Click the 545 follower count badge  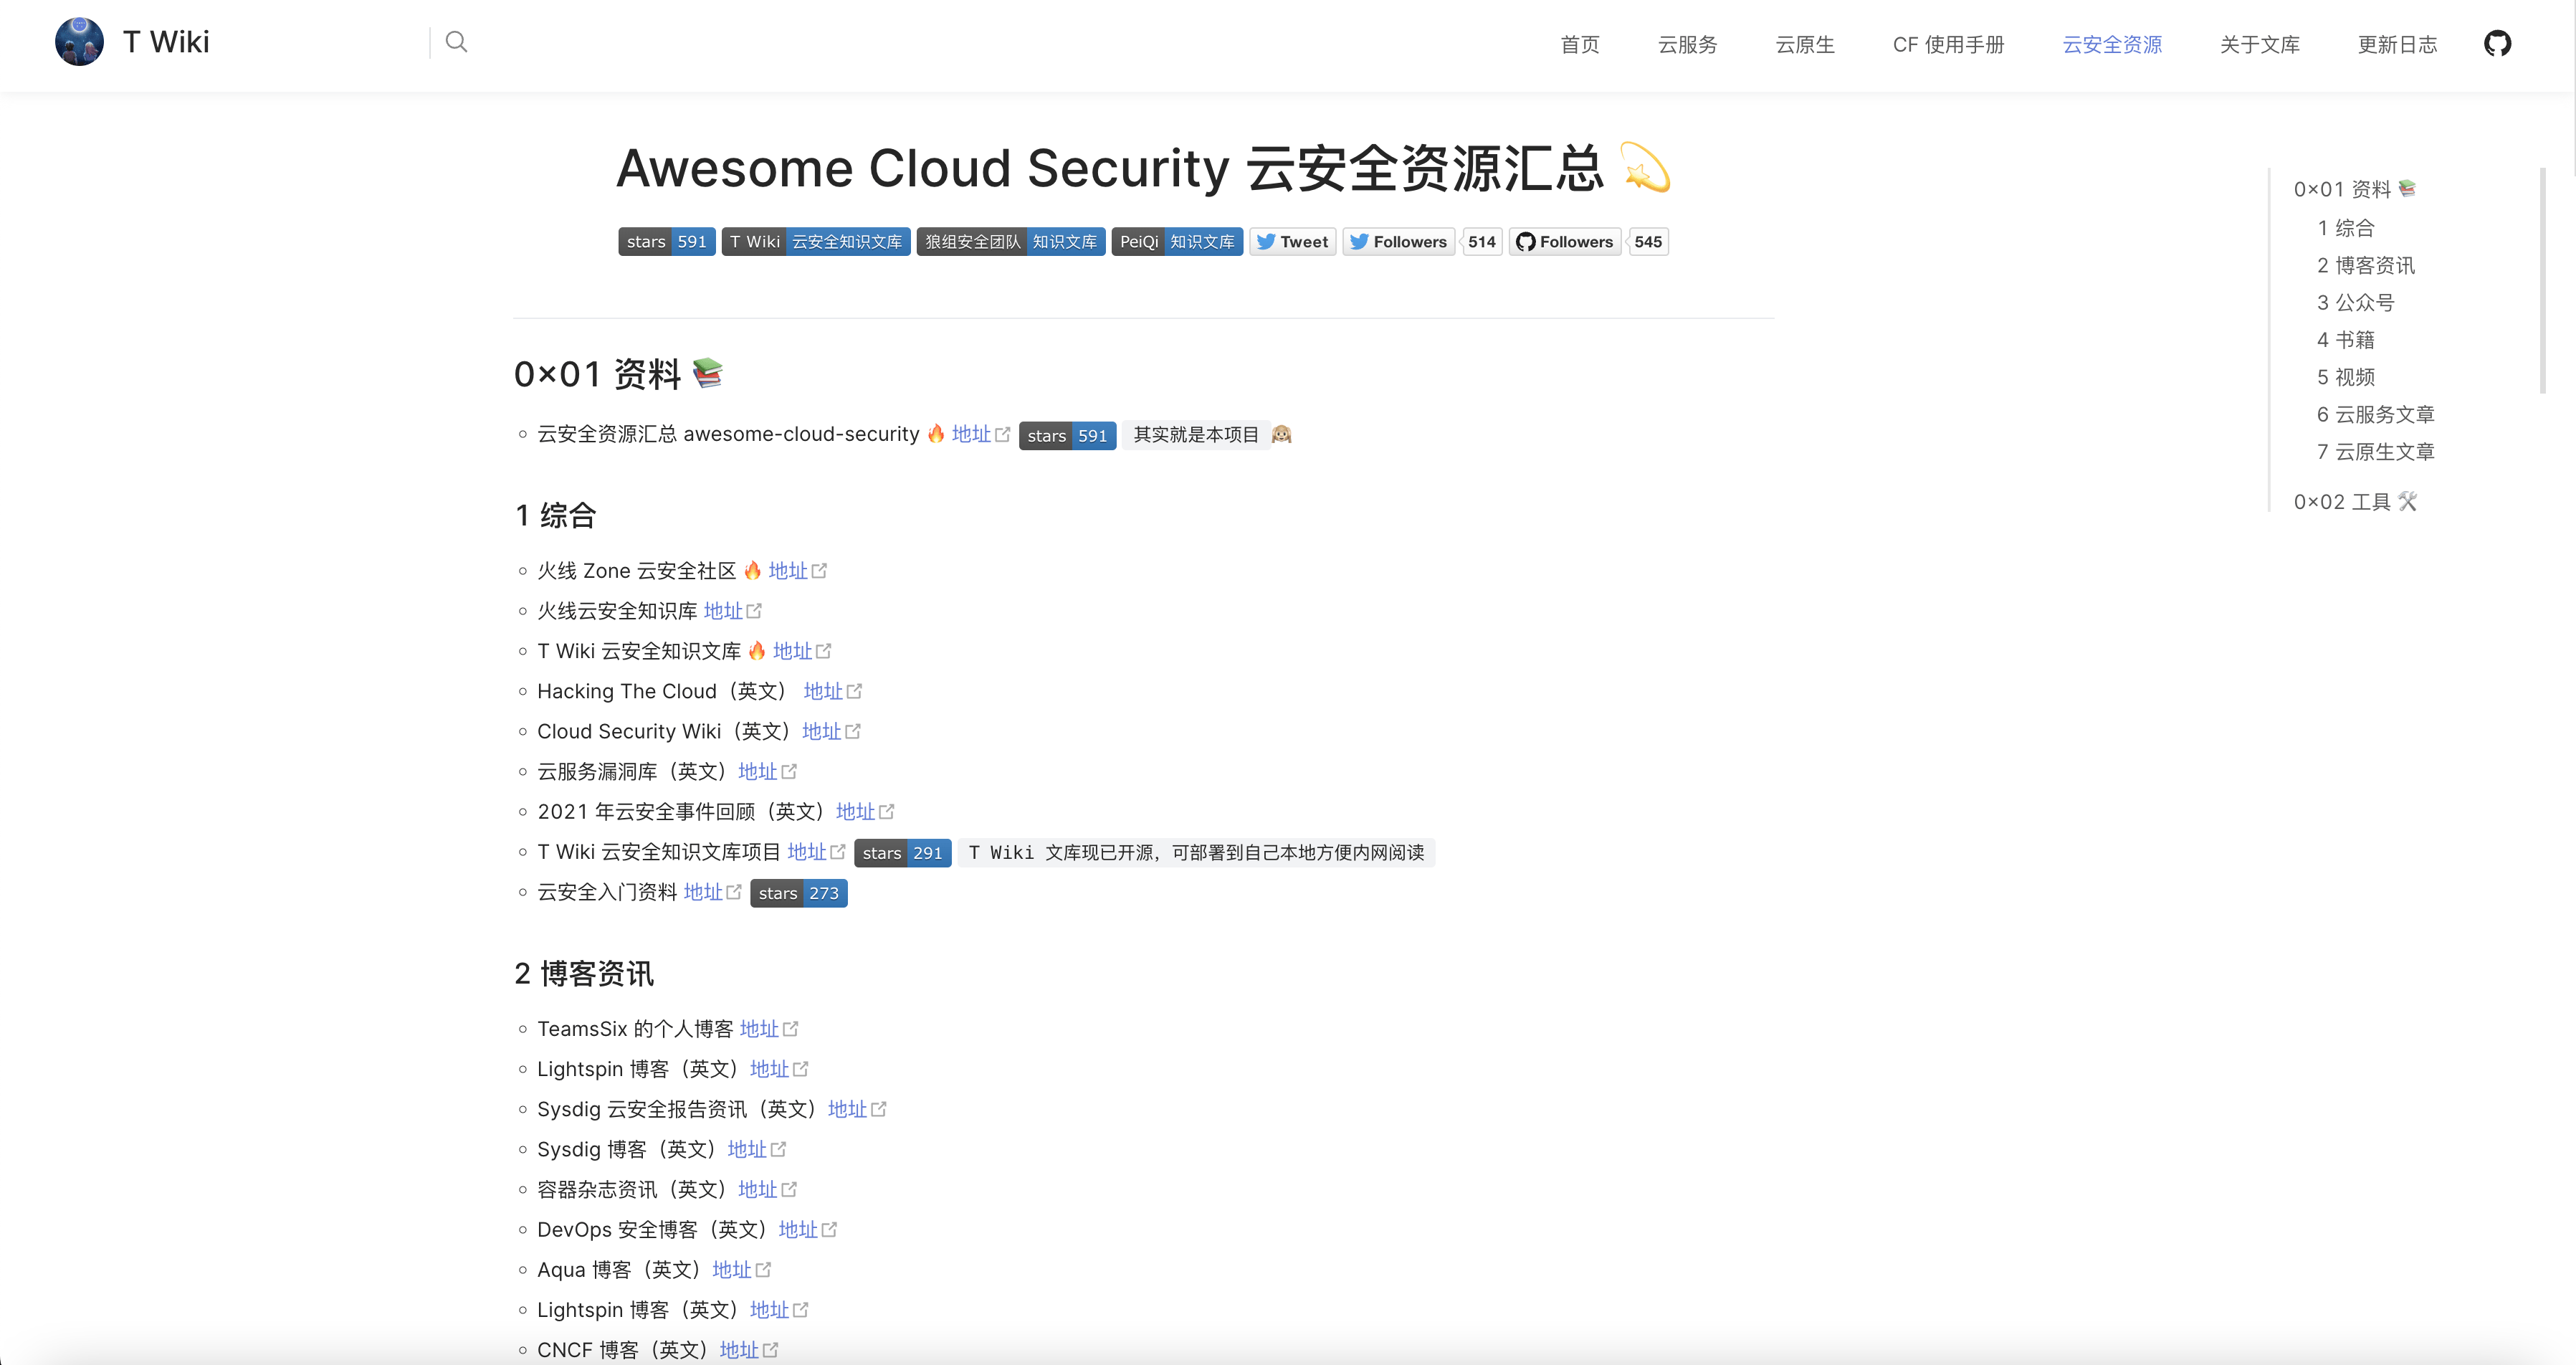coord(1648,242)
